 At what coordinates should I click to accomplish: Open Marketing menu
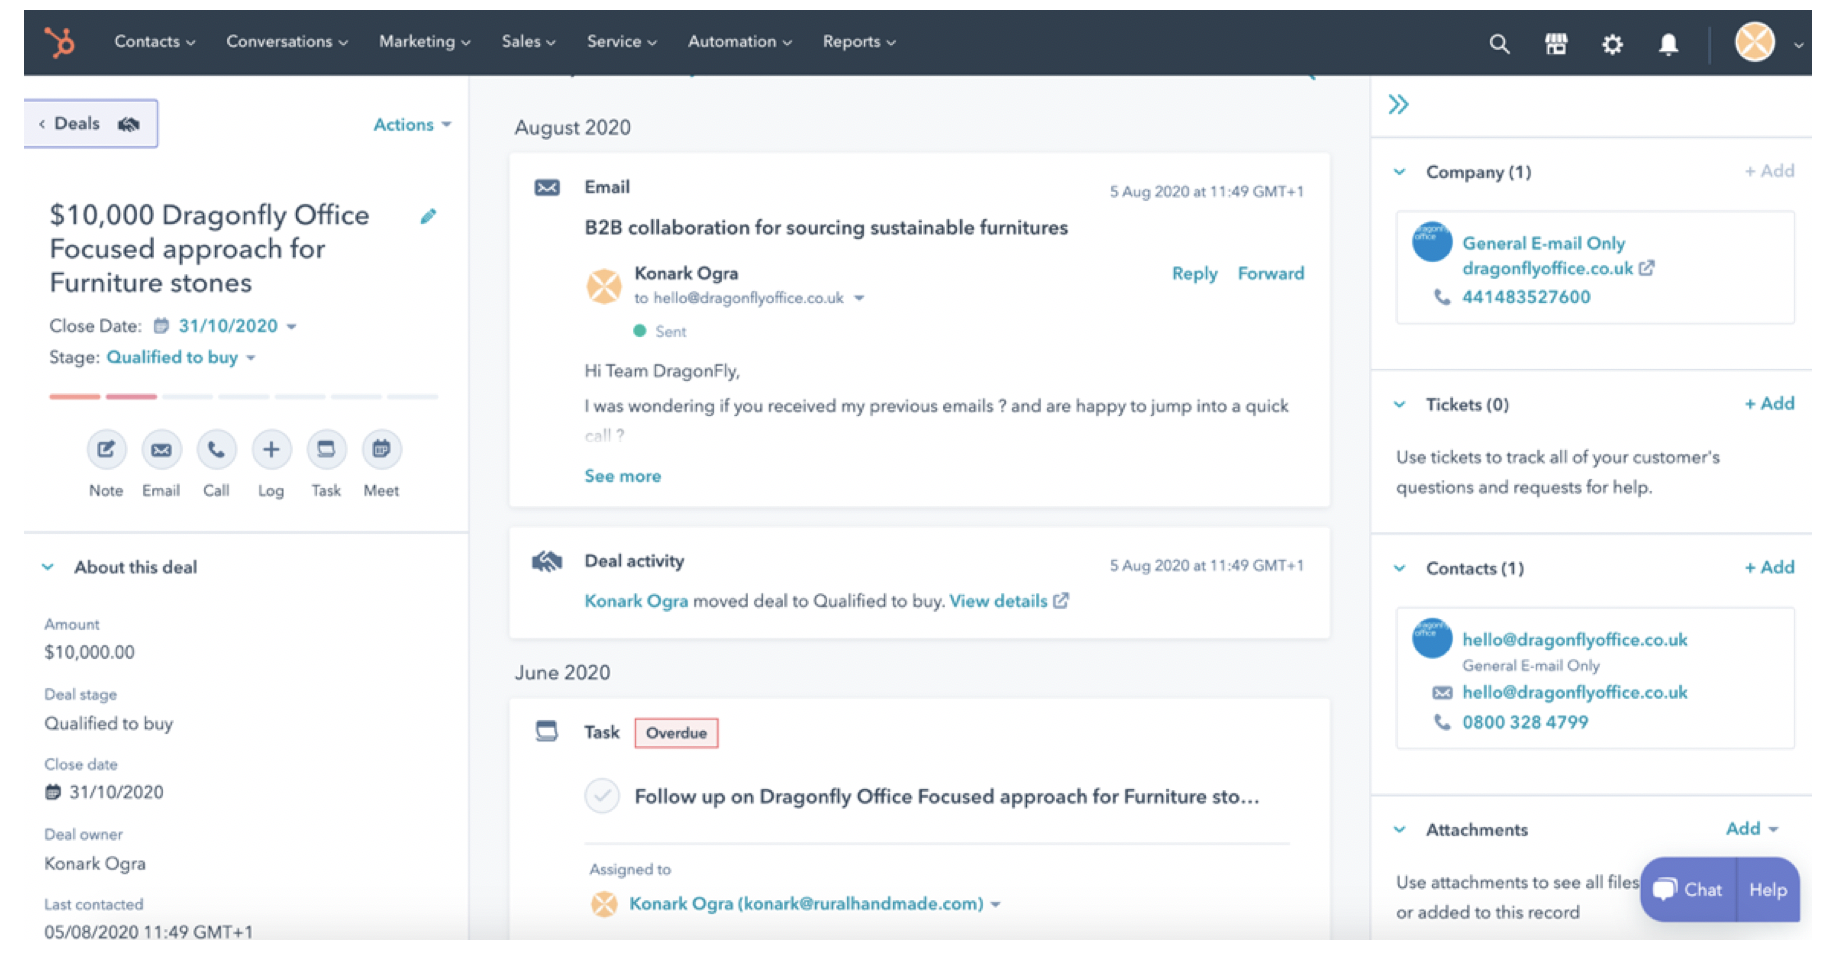(424, 42)
